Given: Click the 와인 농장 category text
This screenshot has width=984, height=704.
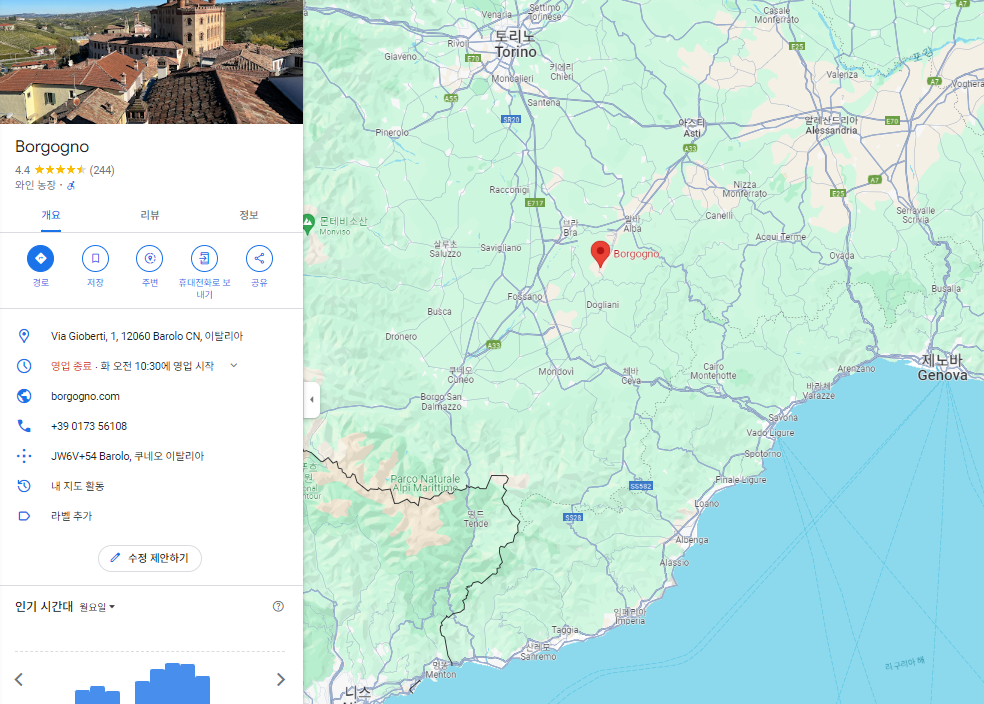Looking at the screenshot, I should [x=35, y=185].
